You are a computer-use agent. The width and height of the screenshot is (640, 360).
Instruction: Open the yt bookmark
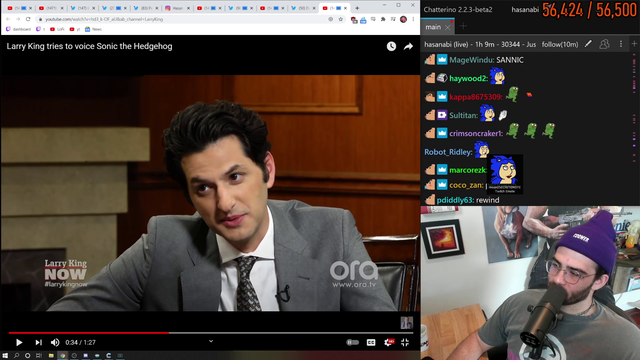[75, 29]
